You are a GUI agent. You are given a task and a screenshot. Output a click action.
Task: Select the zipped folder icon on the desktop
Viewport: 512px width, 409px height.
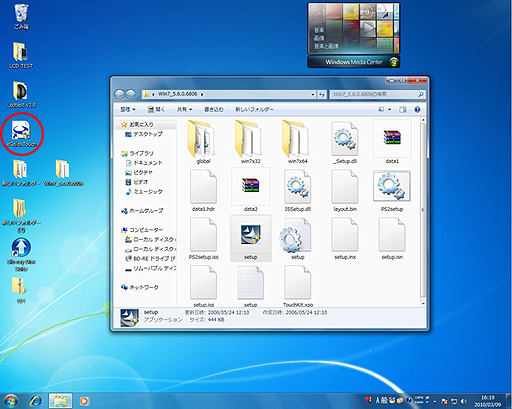(21, 290)
